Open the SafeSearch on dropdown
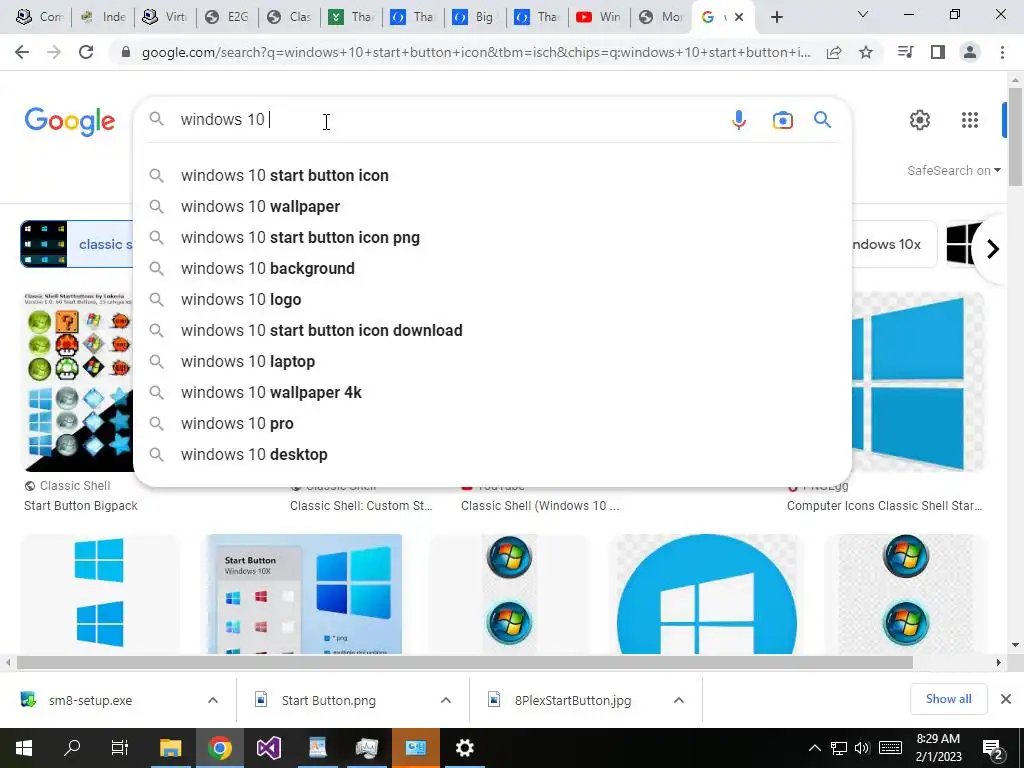1024x768 pixels. (953, 170)
